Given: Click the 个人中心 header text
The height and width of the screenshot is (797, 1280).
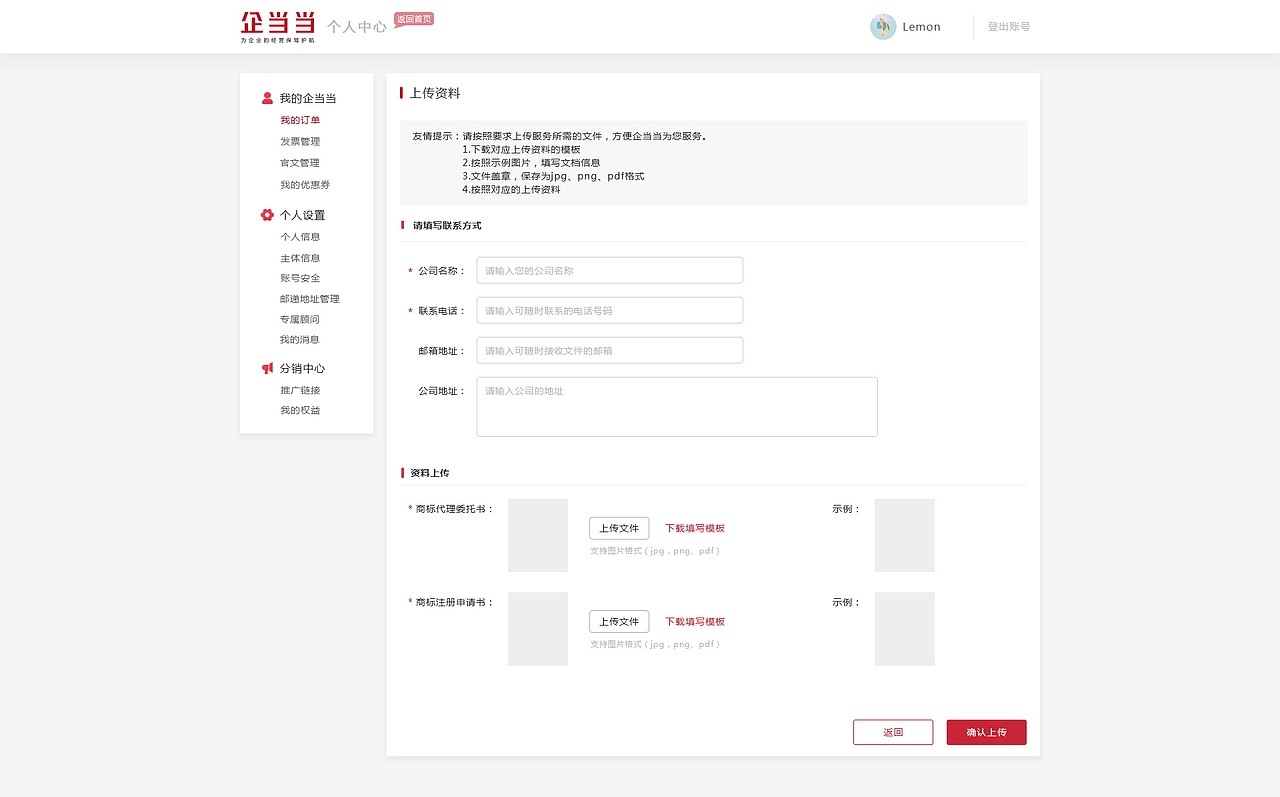Looking at the screenshot, I should 357,27.
